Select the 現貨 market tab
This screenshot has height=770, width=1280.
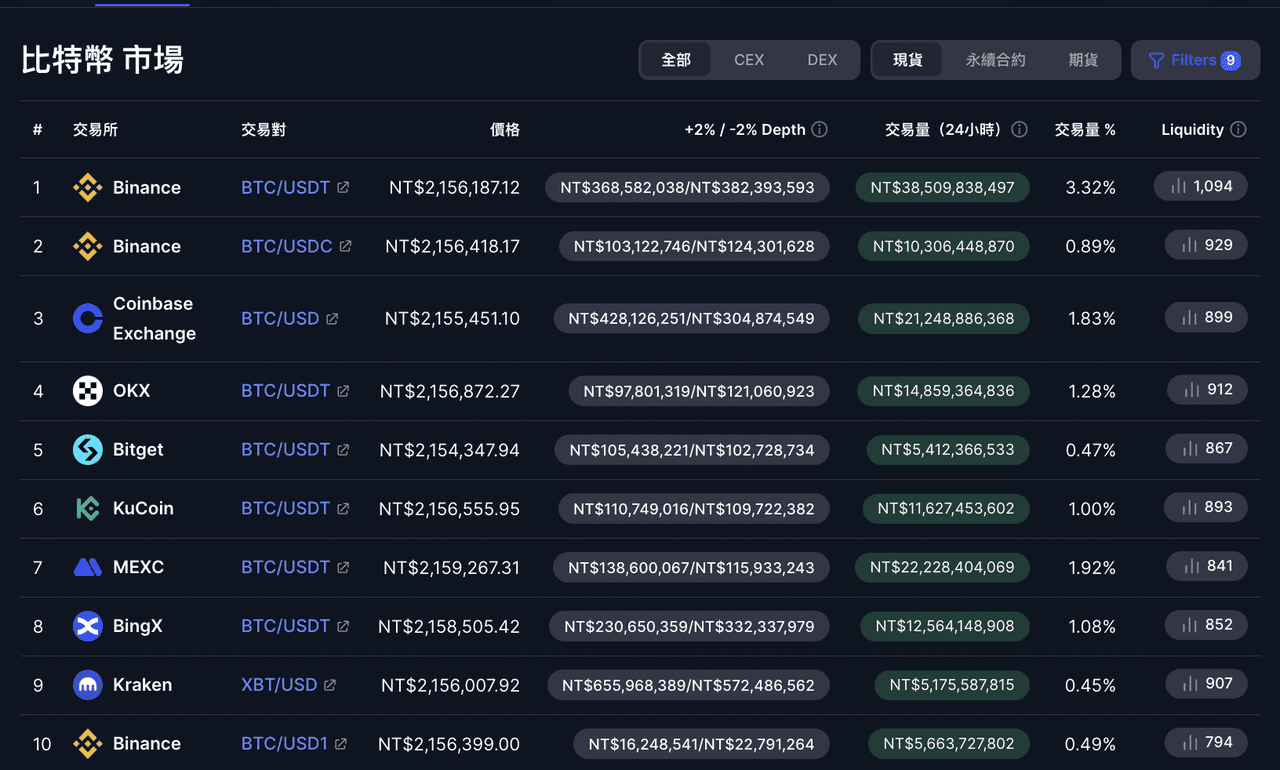(x=908, y=60)
